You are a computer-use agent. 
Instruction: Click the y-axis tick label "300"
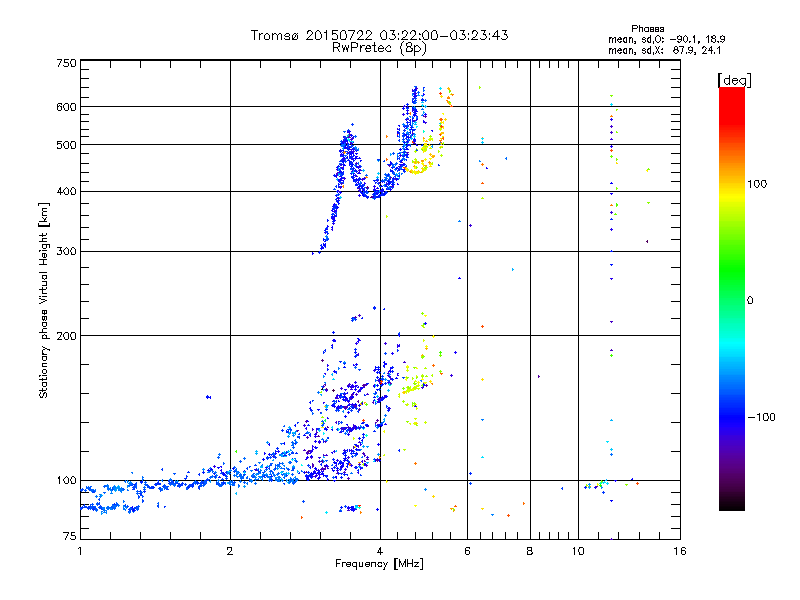click(x=66, y=251)
